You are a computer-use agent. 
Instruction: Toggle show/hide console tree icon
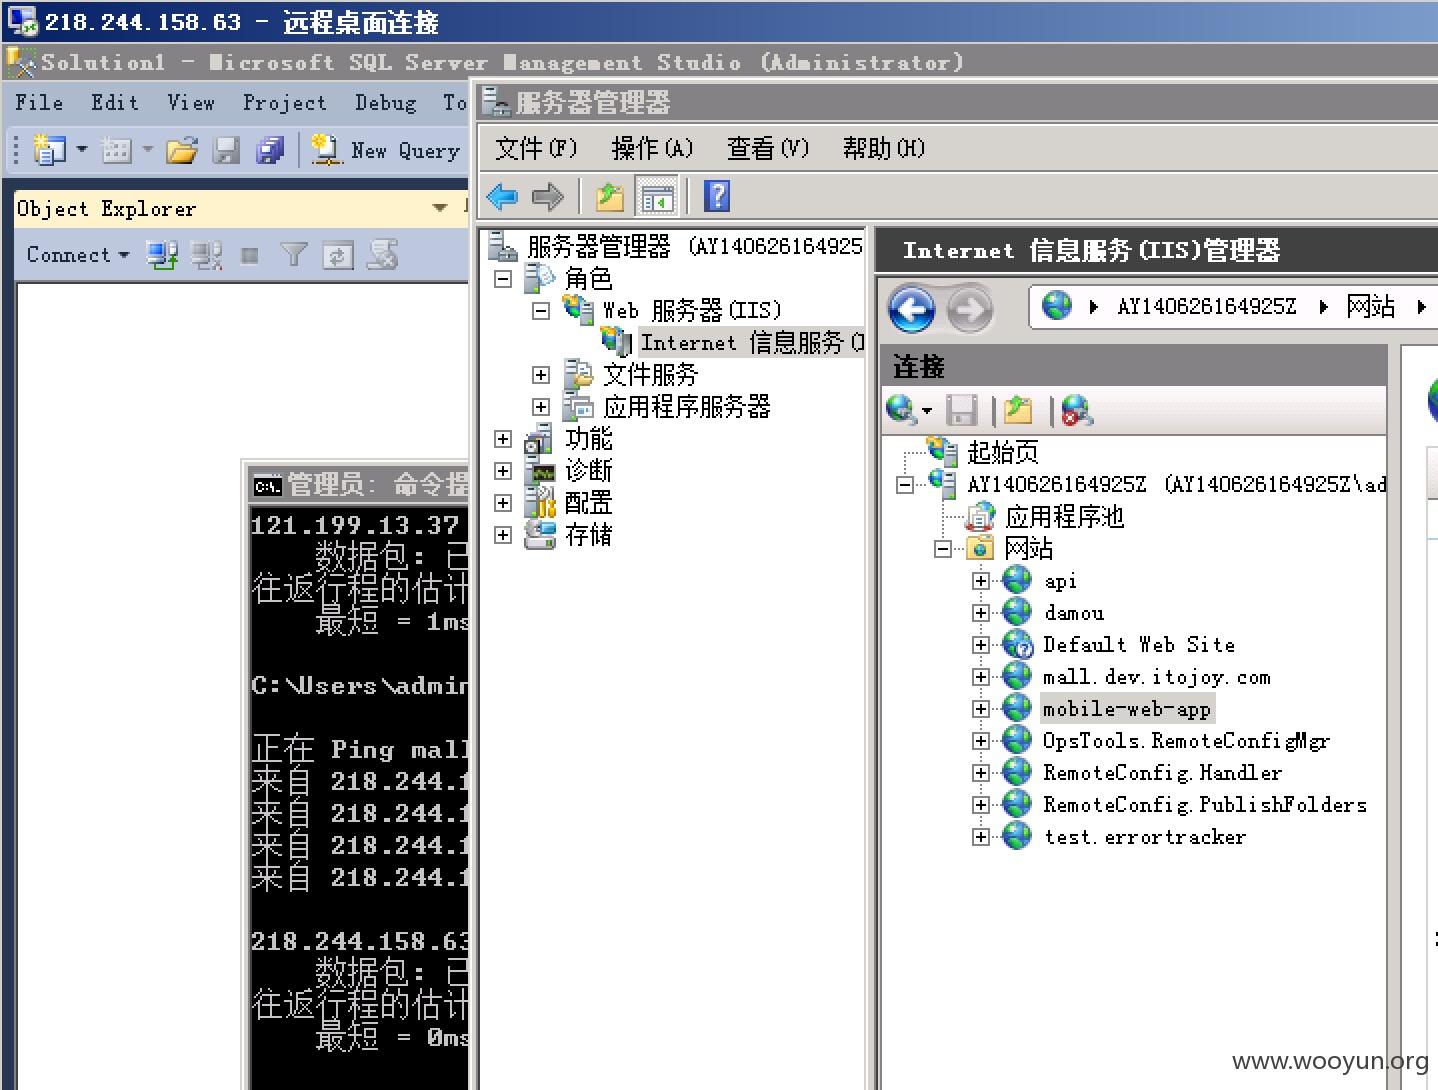coord(657,197)
